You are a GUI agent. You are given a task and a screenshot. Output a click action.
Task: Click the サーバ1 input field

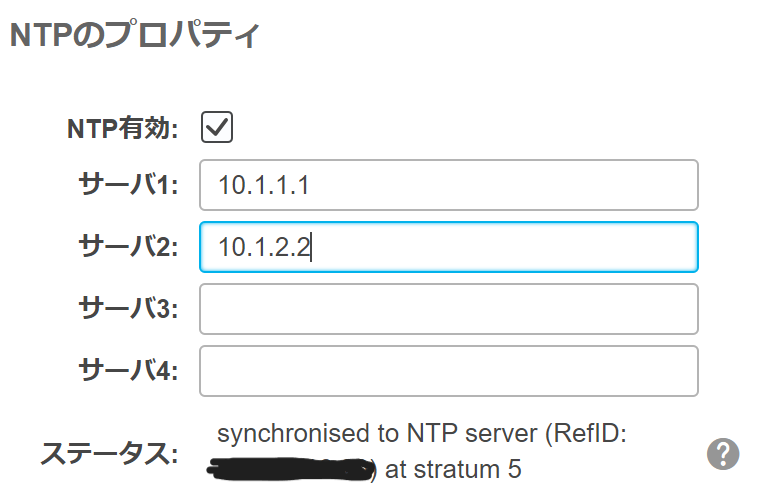[x=448, y=185]
